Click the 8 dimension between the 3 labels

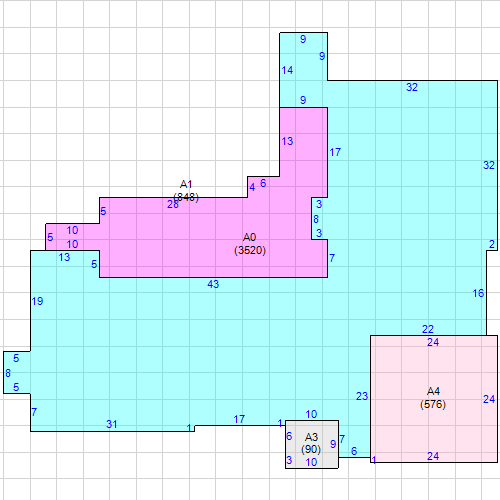[316, 219]
